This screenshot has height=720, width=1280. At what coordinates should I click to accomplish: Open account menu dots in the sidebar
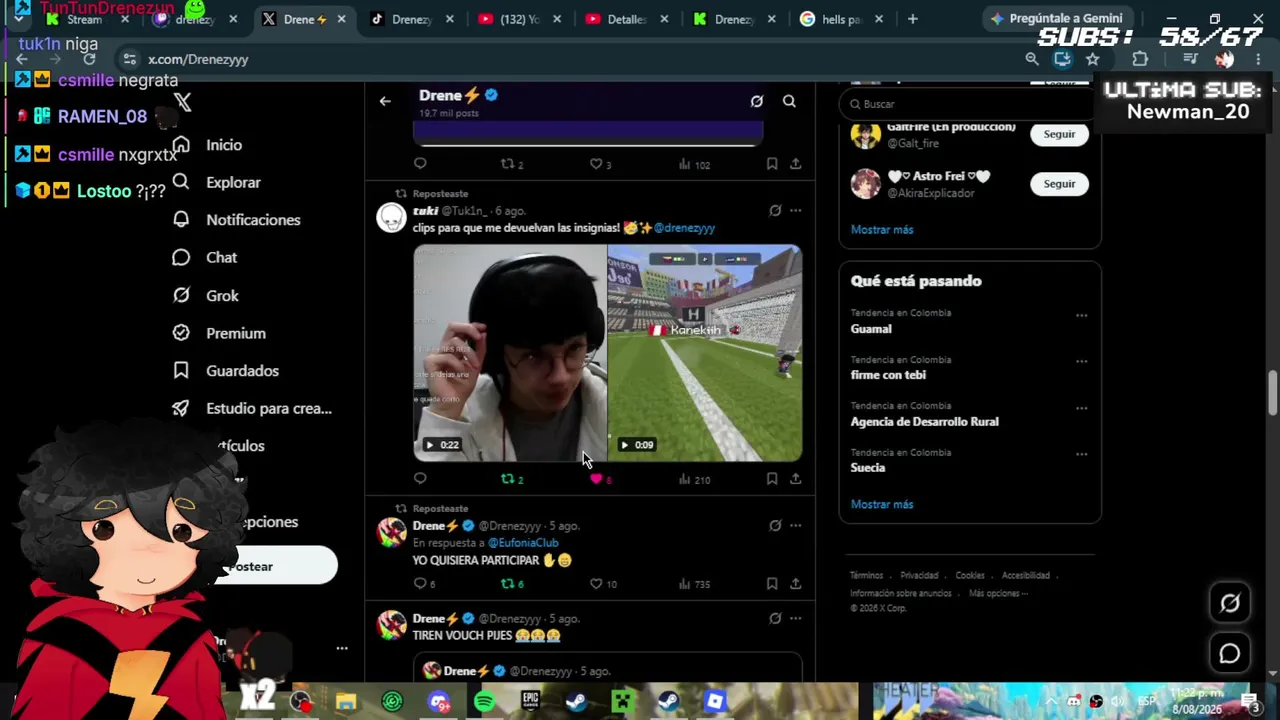pyautogui.click(x=342, y=648)
